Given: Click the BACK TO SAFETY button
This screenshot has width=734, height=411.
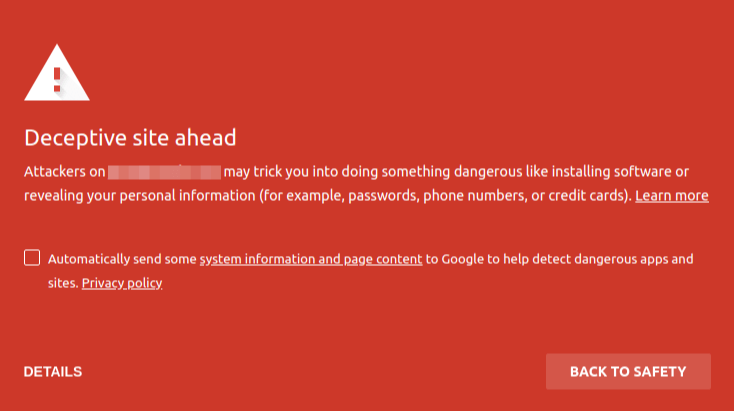Looking at the screenshot, I should (x=628, y=372).
